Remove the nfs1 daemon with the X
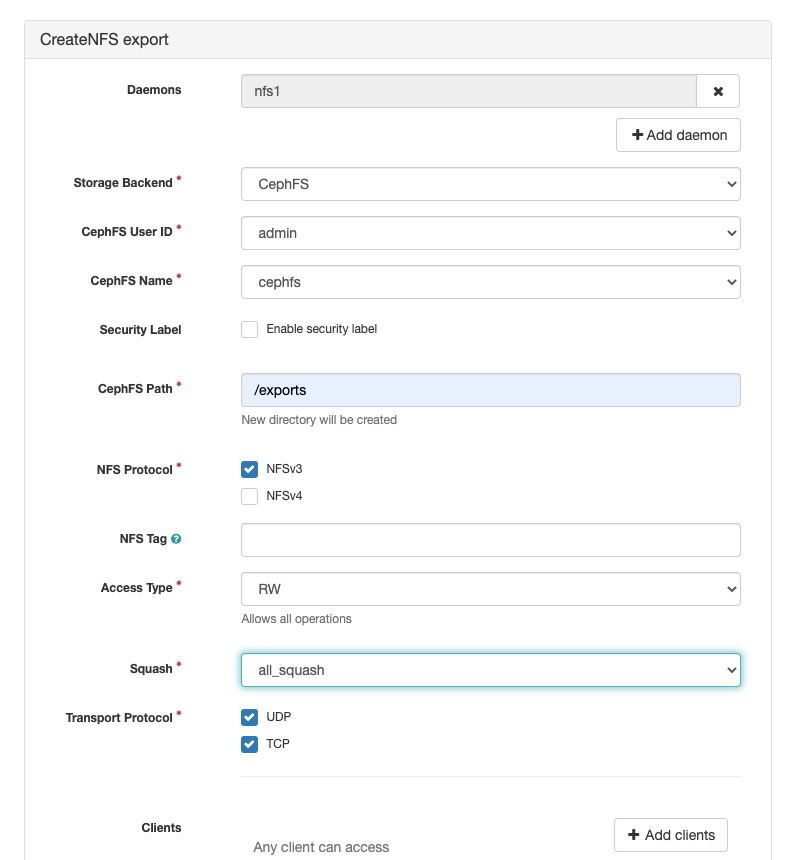Screen dimensions: 795x860 coord(718,91)
